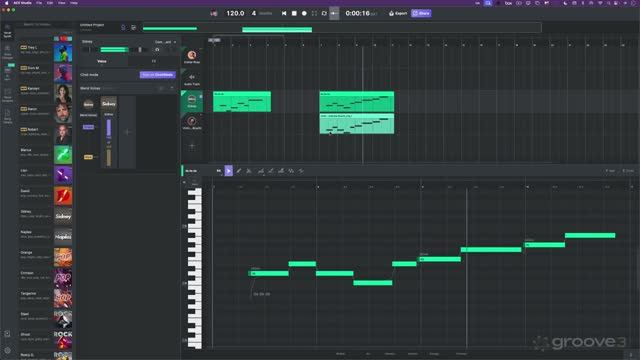Choose the Tangerine voice in the list

coord(46,298)
